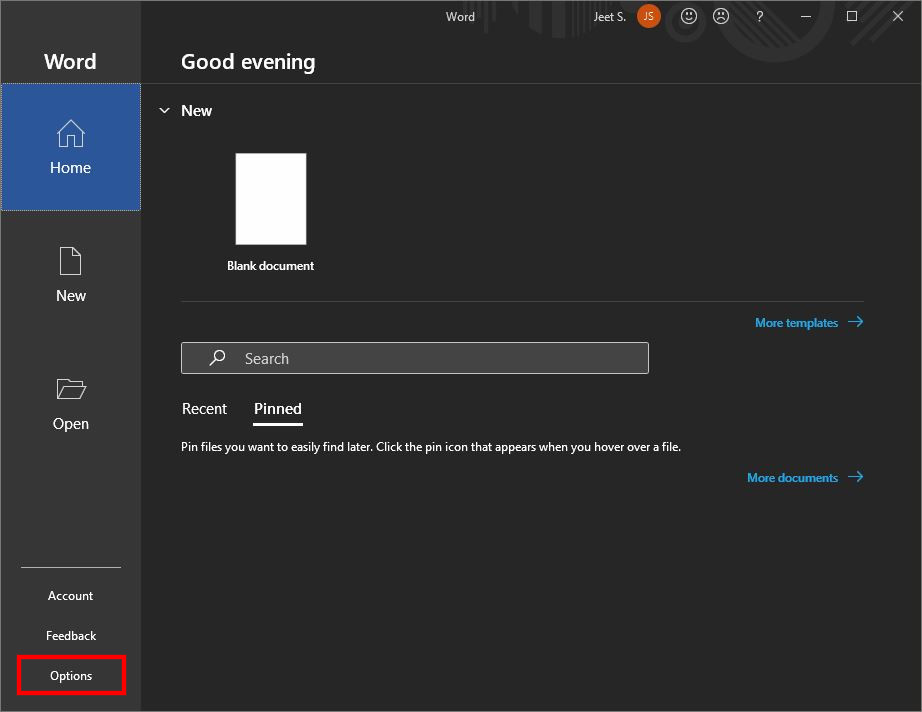
Task: Click the search magnifier icon
Action: pyautogui.click(x=217, y=358)
